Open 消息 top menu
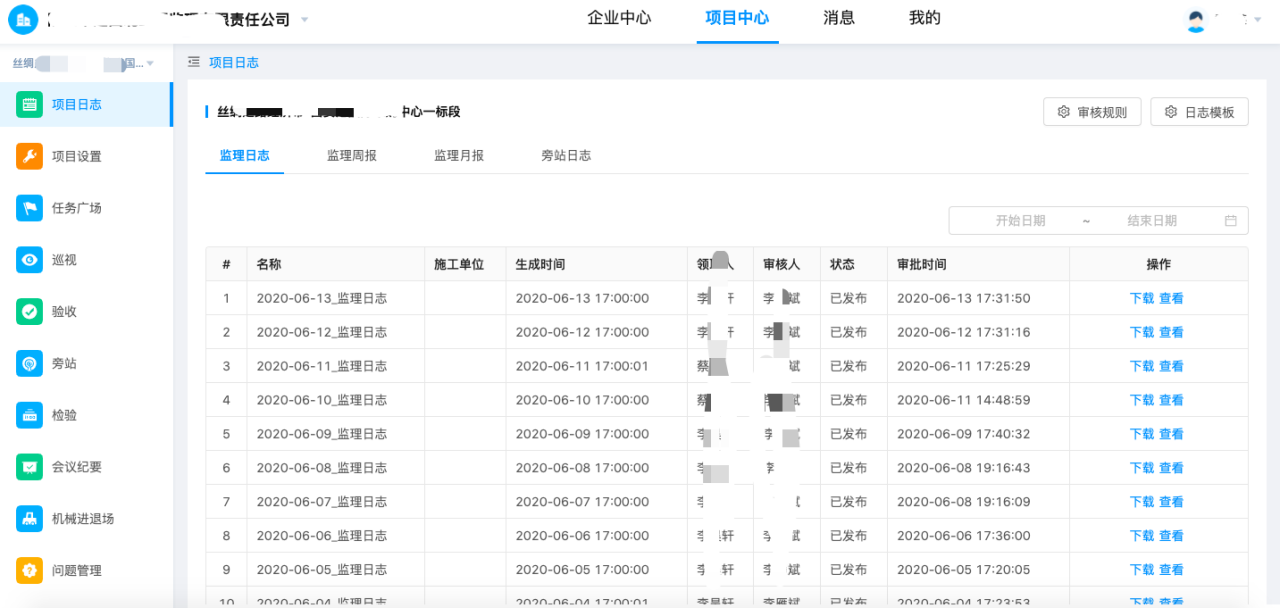This screenshot has width=1280, height=608. (839, 18)
